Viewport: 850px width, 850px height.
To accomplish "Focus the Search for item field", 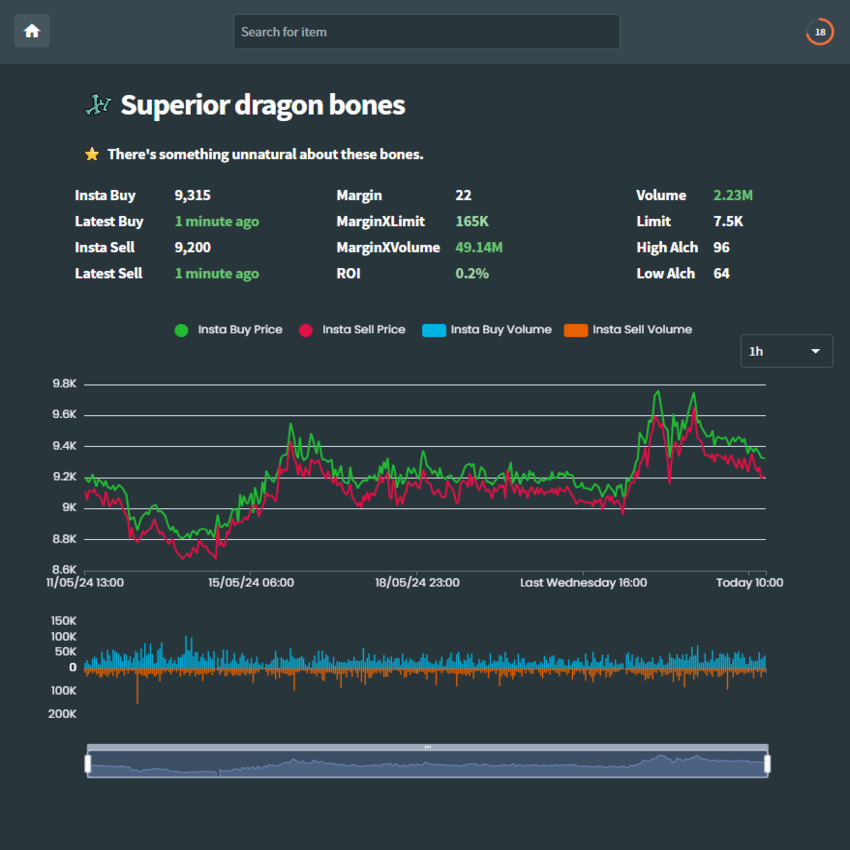I will tap(426, 32).
